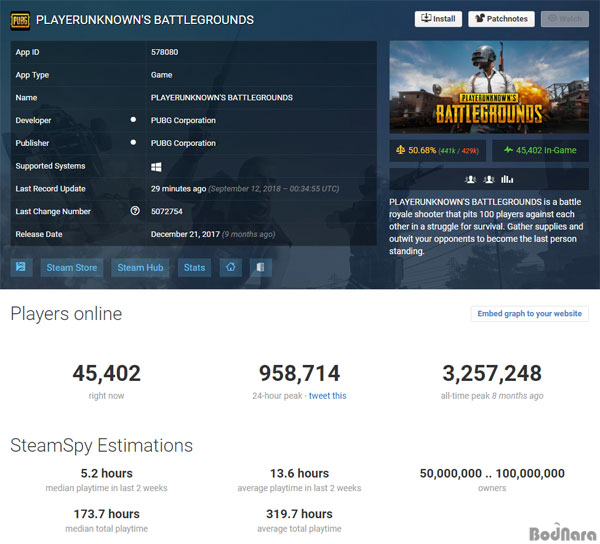Click the 29 minutes ago timestamp
The height and width of the screenshot is (544, 600).
(x=178, y=189)
